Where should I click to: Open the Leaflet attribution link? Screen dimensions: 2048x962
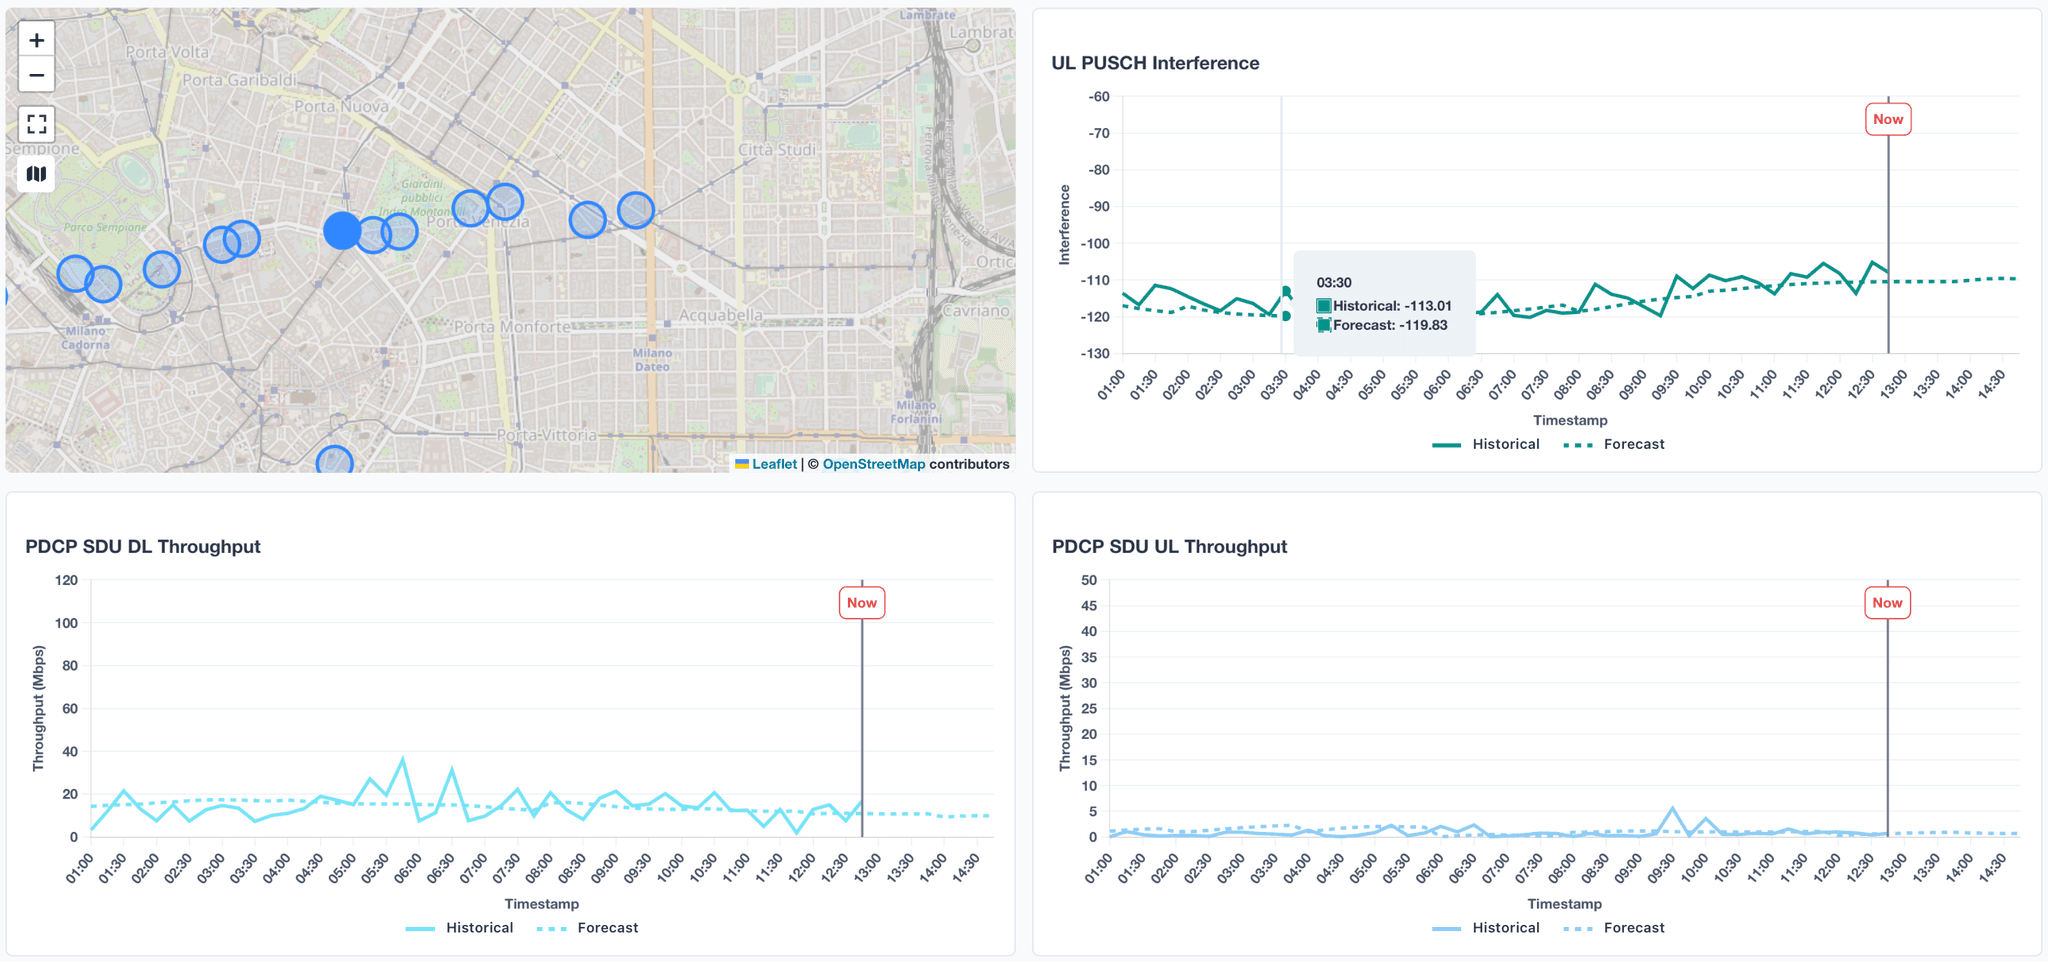[x=774, y=464]
